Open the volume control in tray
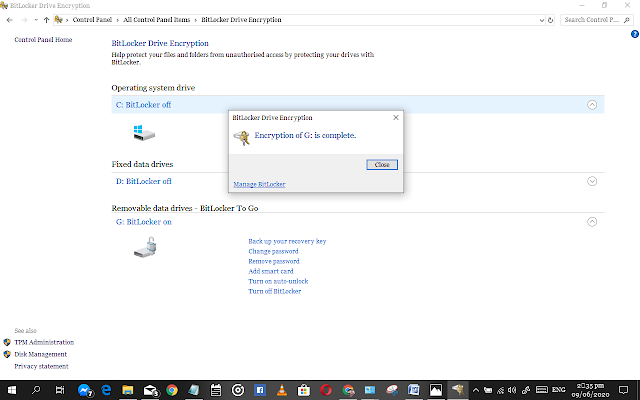Image resolution: width=640 pixels, height=400 pixels. pyautogui.click(x=512, y=390)
